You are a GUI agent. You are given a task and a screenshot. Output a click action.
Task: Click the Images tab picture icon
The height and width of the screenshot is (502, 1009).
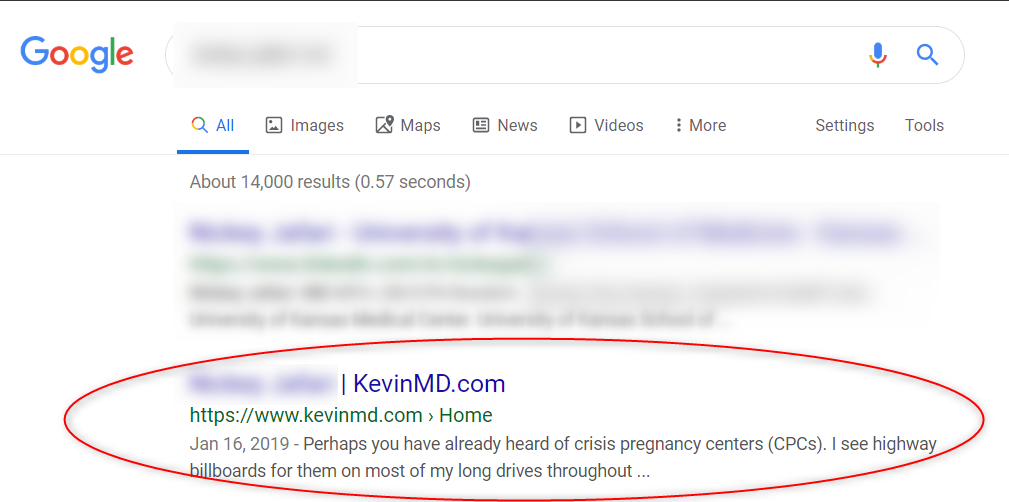coord(274,125)
